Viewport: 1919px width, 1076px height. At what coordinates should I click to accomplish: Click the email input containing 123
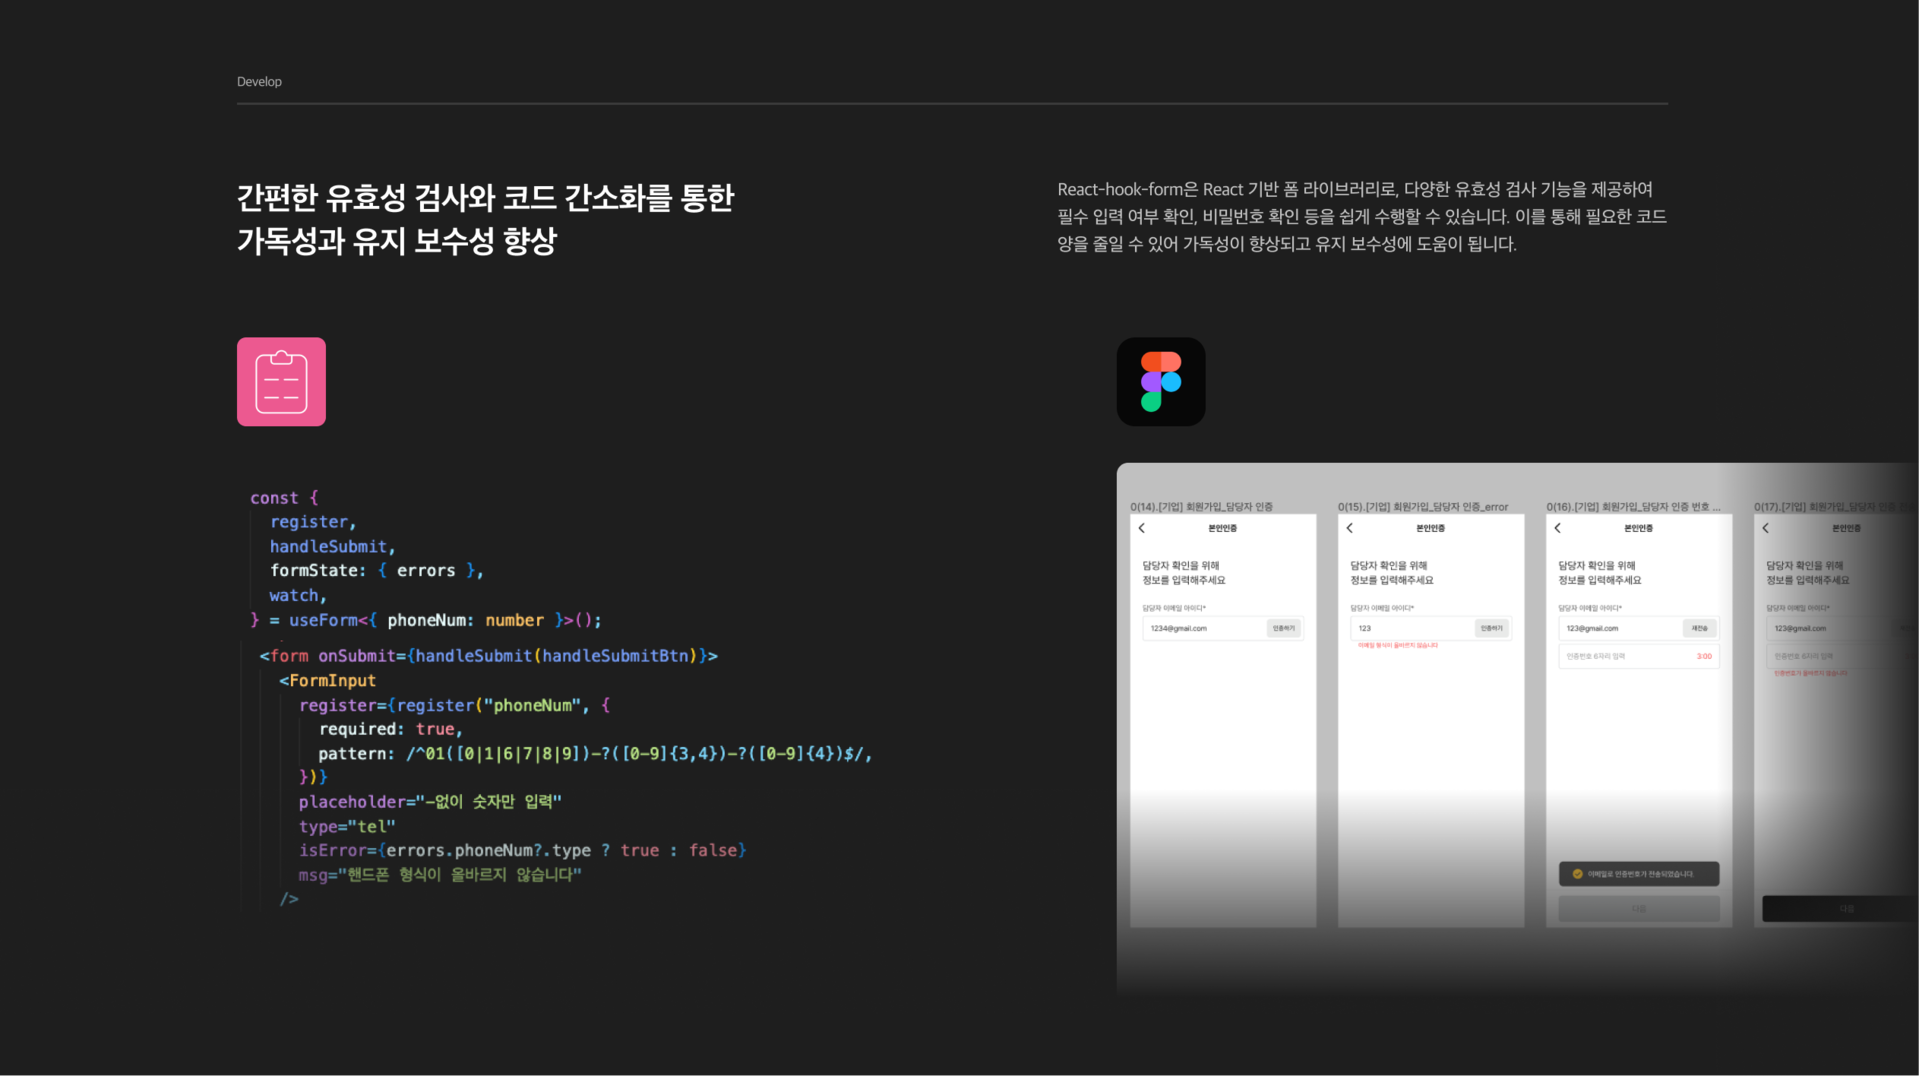[x=1431, y=628]
